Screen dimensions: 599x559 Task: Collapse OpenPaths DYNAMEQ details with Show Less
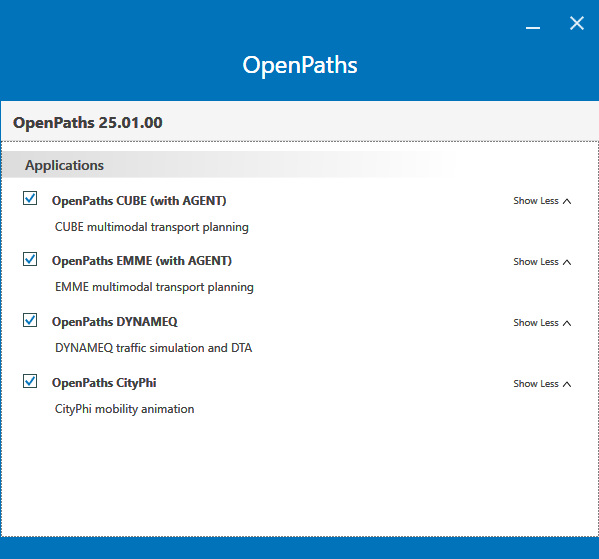coord(542,323)
